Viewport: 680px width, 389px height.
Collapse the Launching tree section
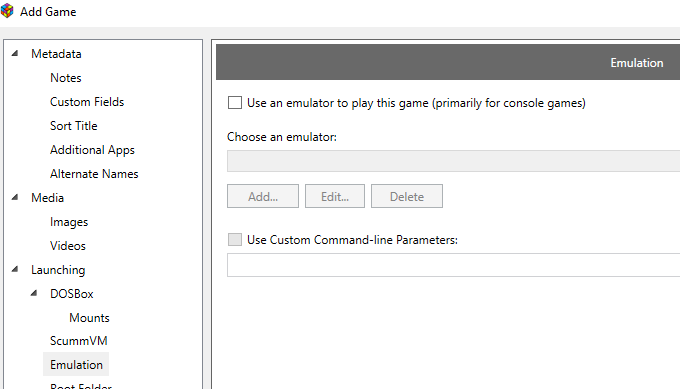coord(15,269)
